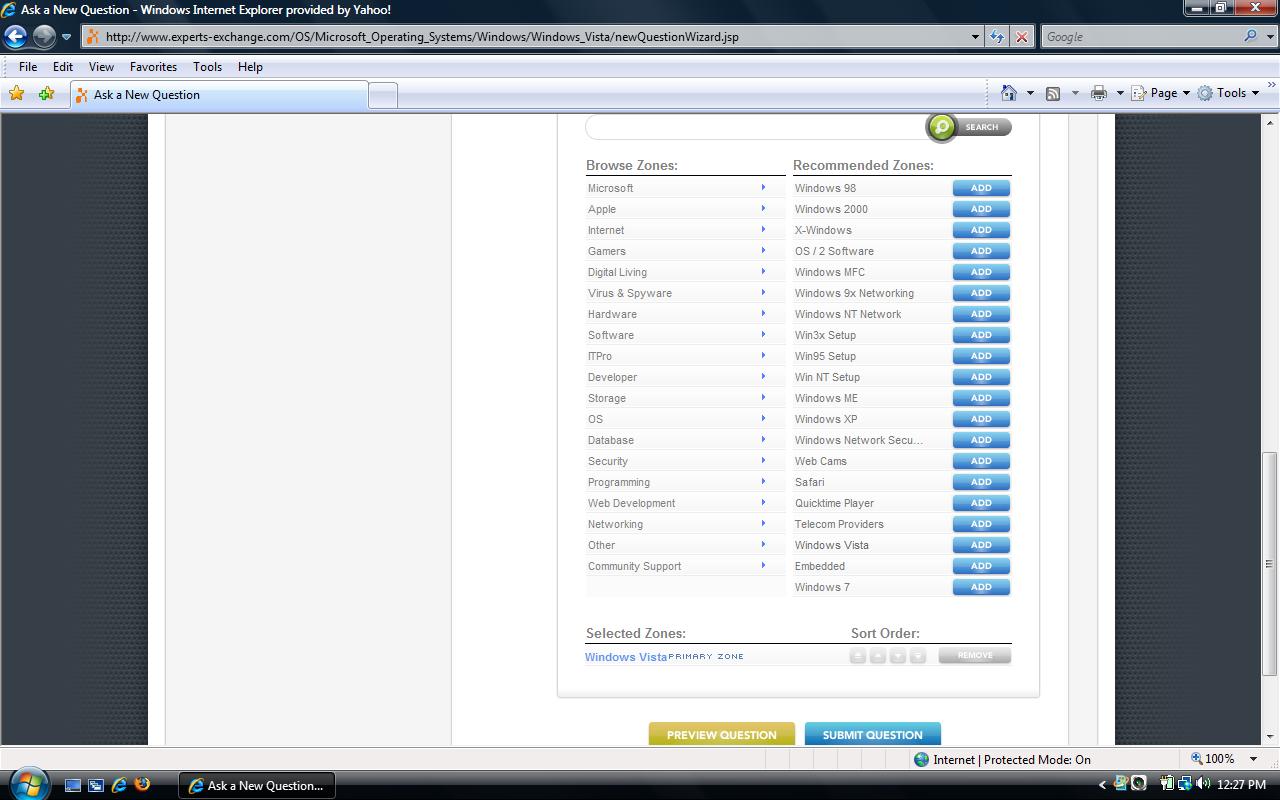Move zone down one in sort order
The height and width of the screenshot is (800, 1280).
898,656
